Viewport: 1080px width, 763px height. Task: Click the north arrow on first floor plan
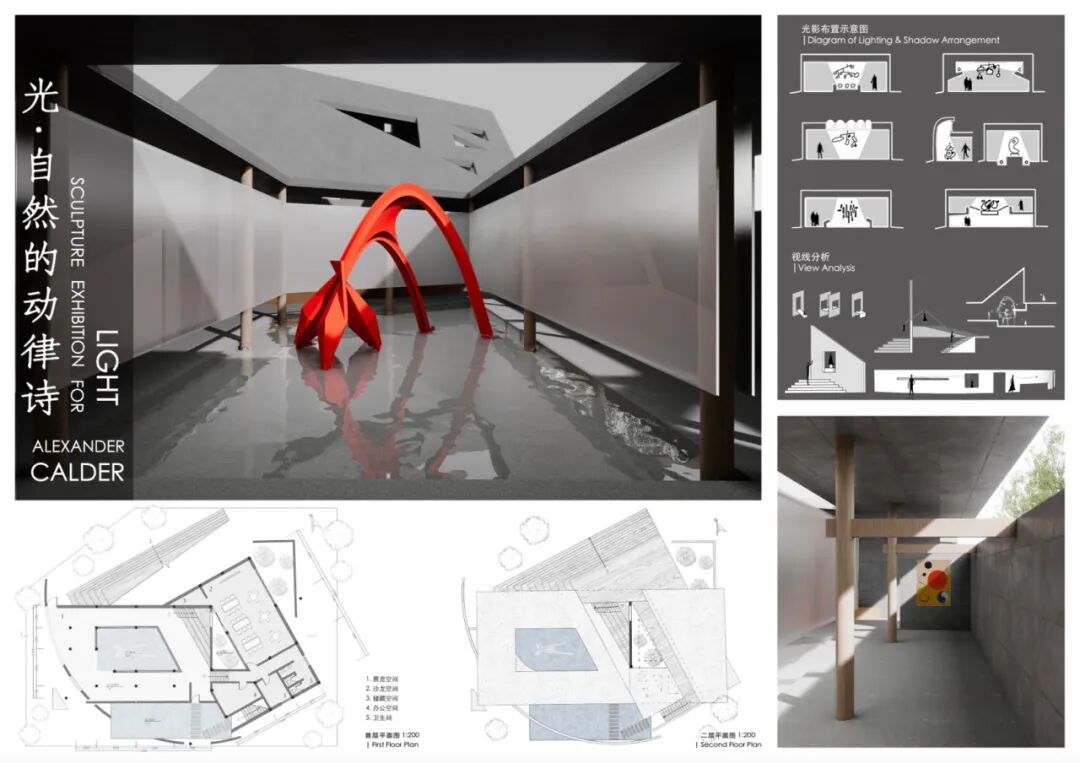316,522
